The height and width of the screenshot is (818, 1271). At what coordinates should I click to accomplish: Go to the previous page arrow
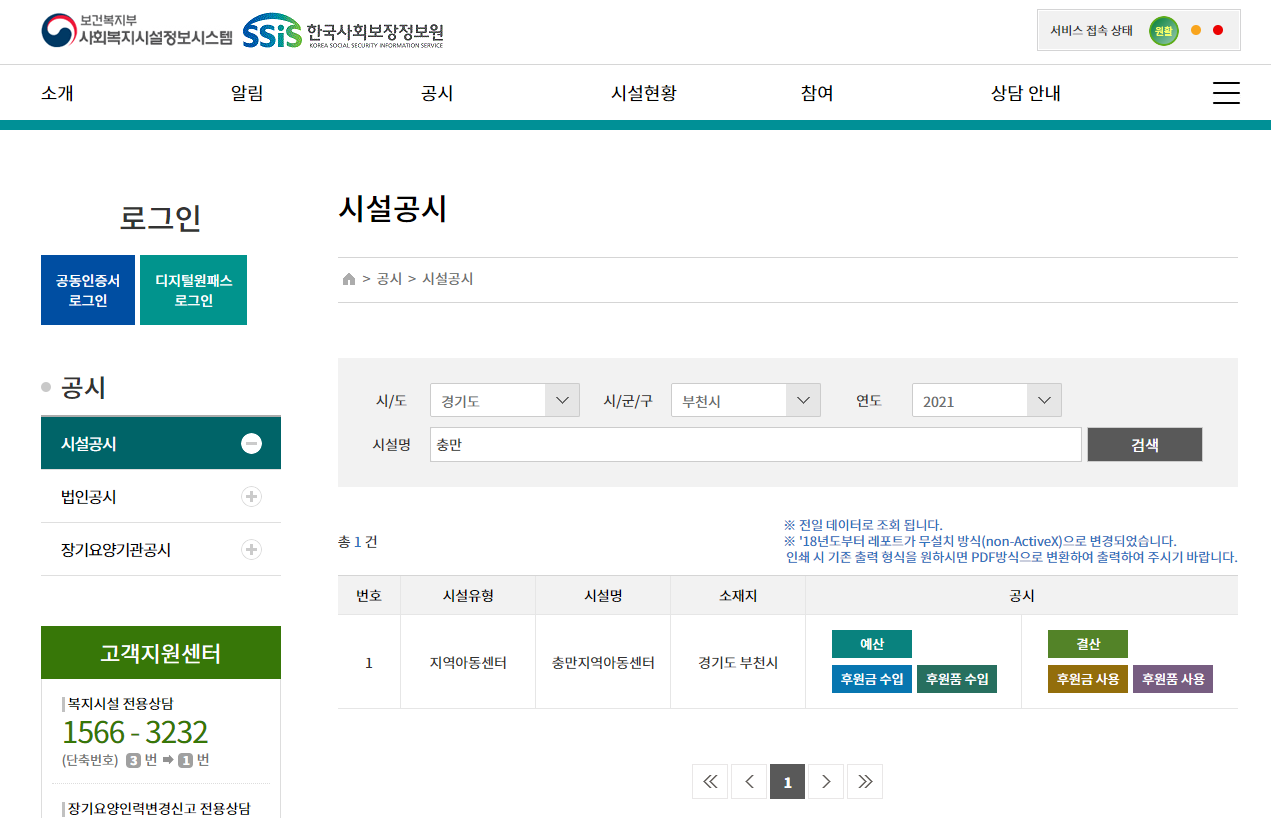click(749, 782)
